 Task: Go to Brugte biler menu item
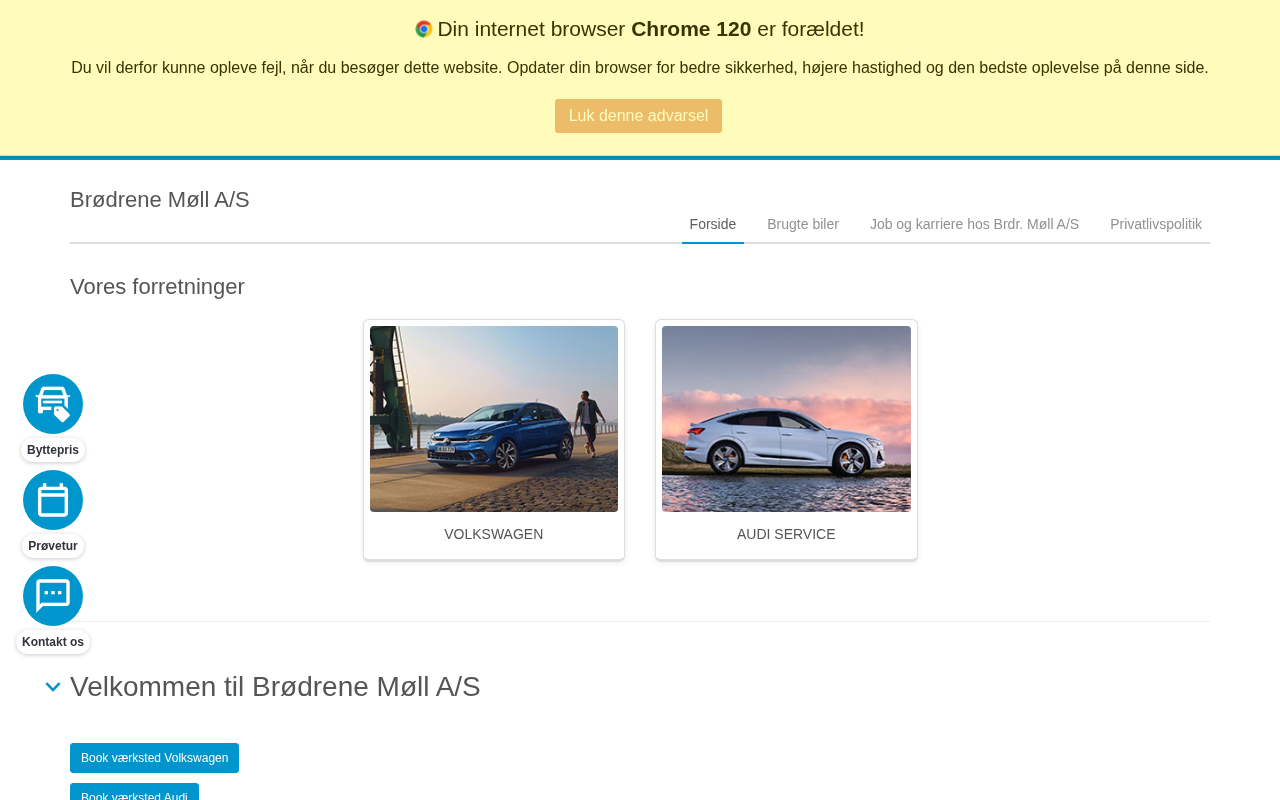tap(803, 225)
